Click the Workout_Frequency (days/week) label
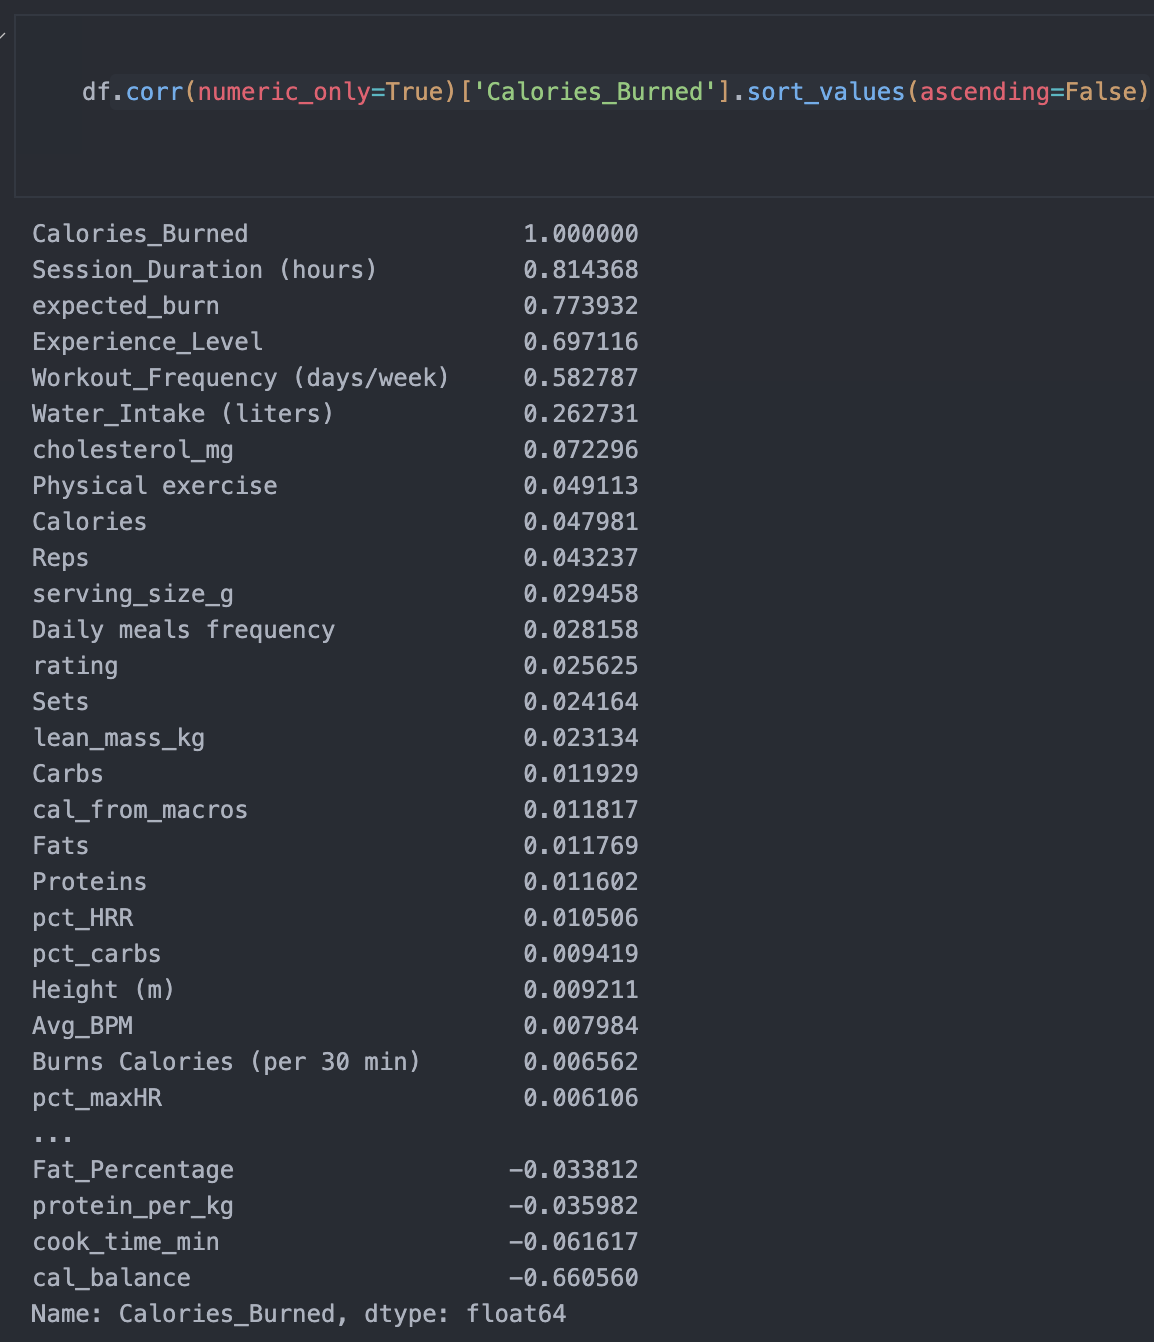The width and height of the screenshot is (1154, 1342). click(x=240, y=378)
